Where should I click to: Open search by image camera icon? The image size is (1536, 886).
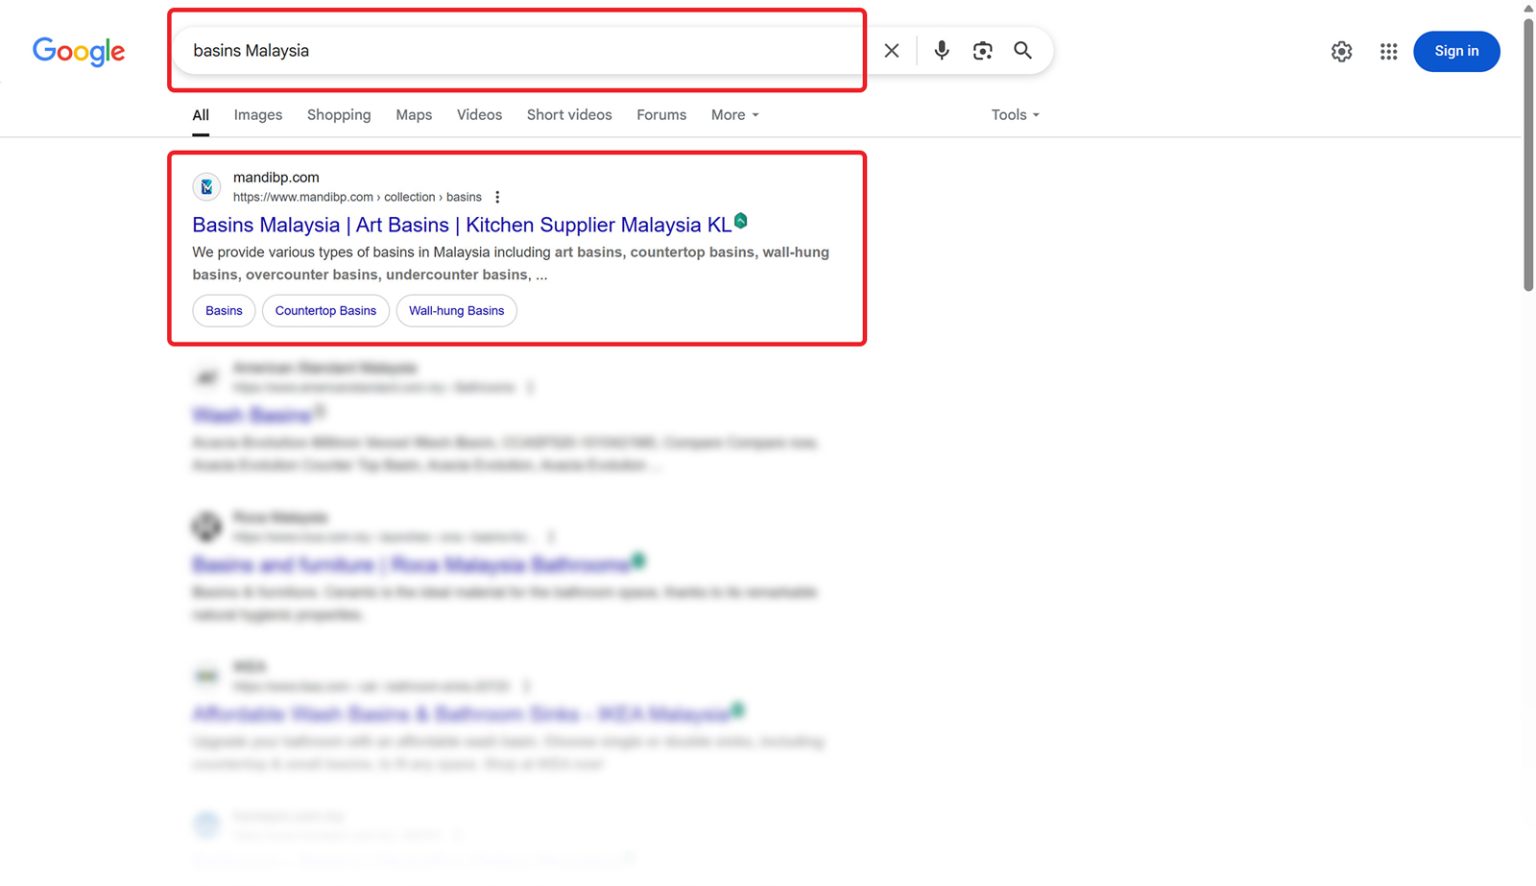click(982, 51)
